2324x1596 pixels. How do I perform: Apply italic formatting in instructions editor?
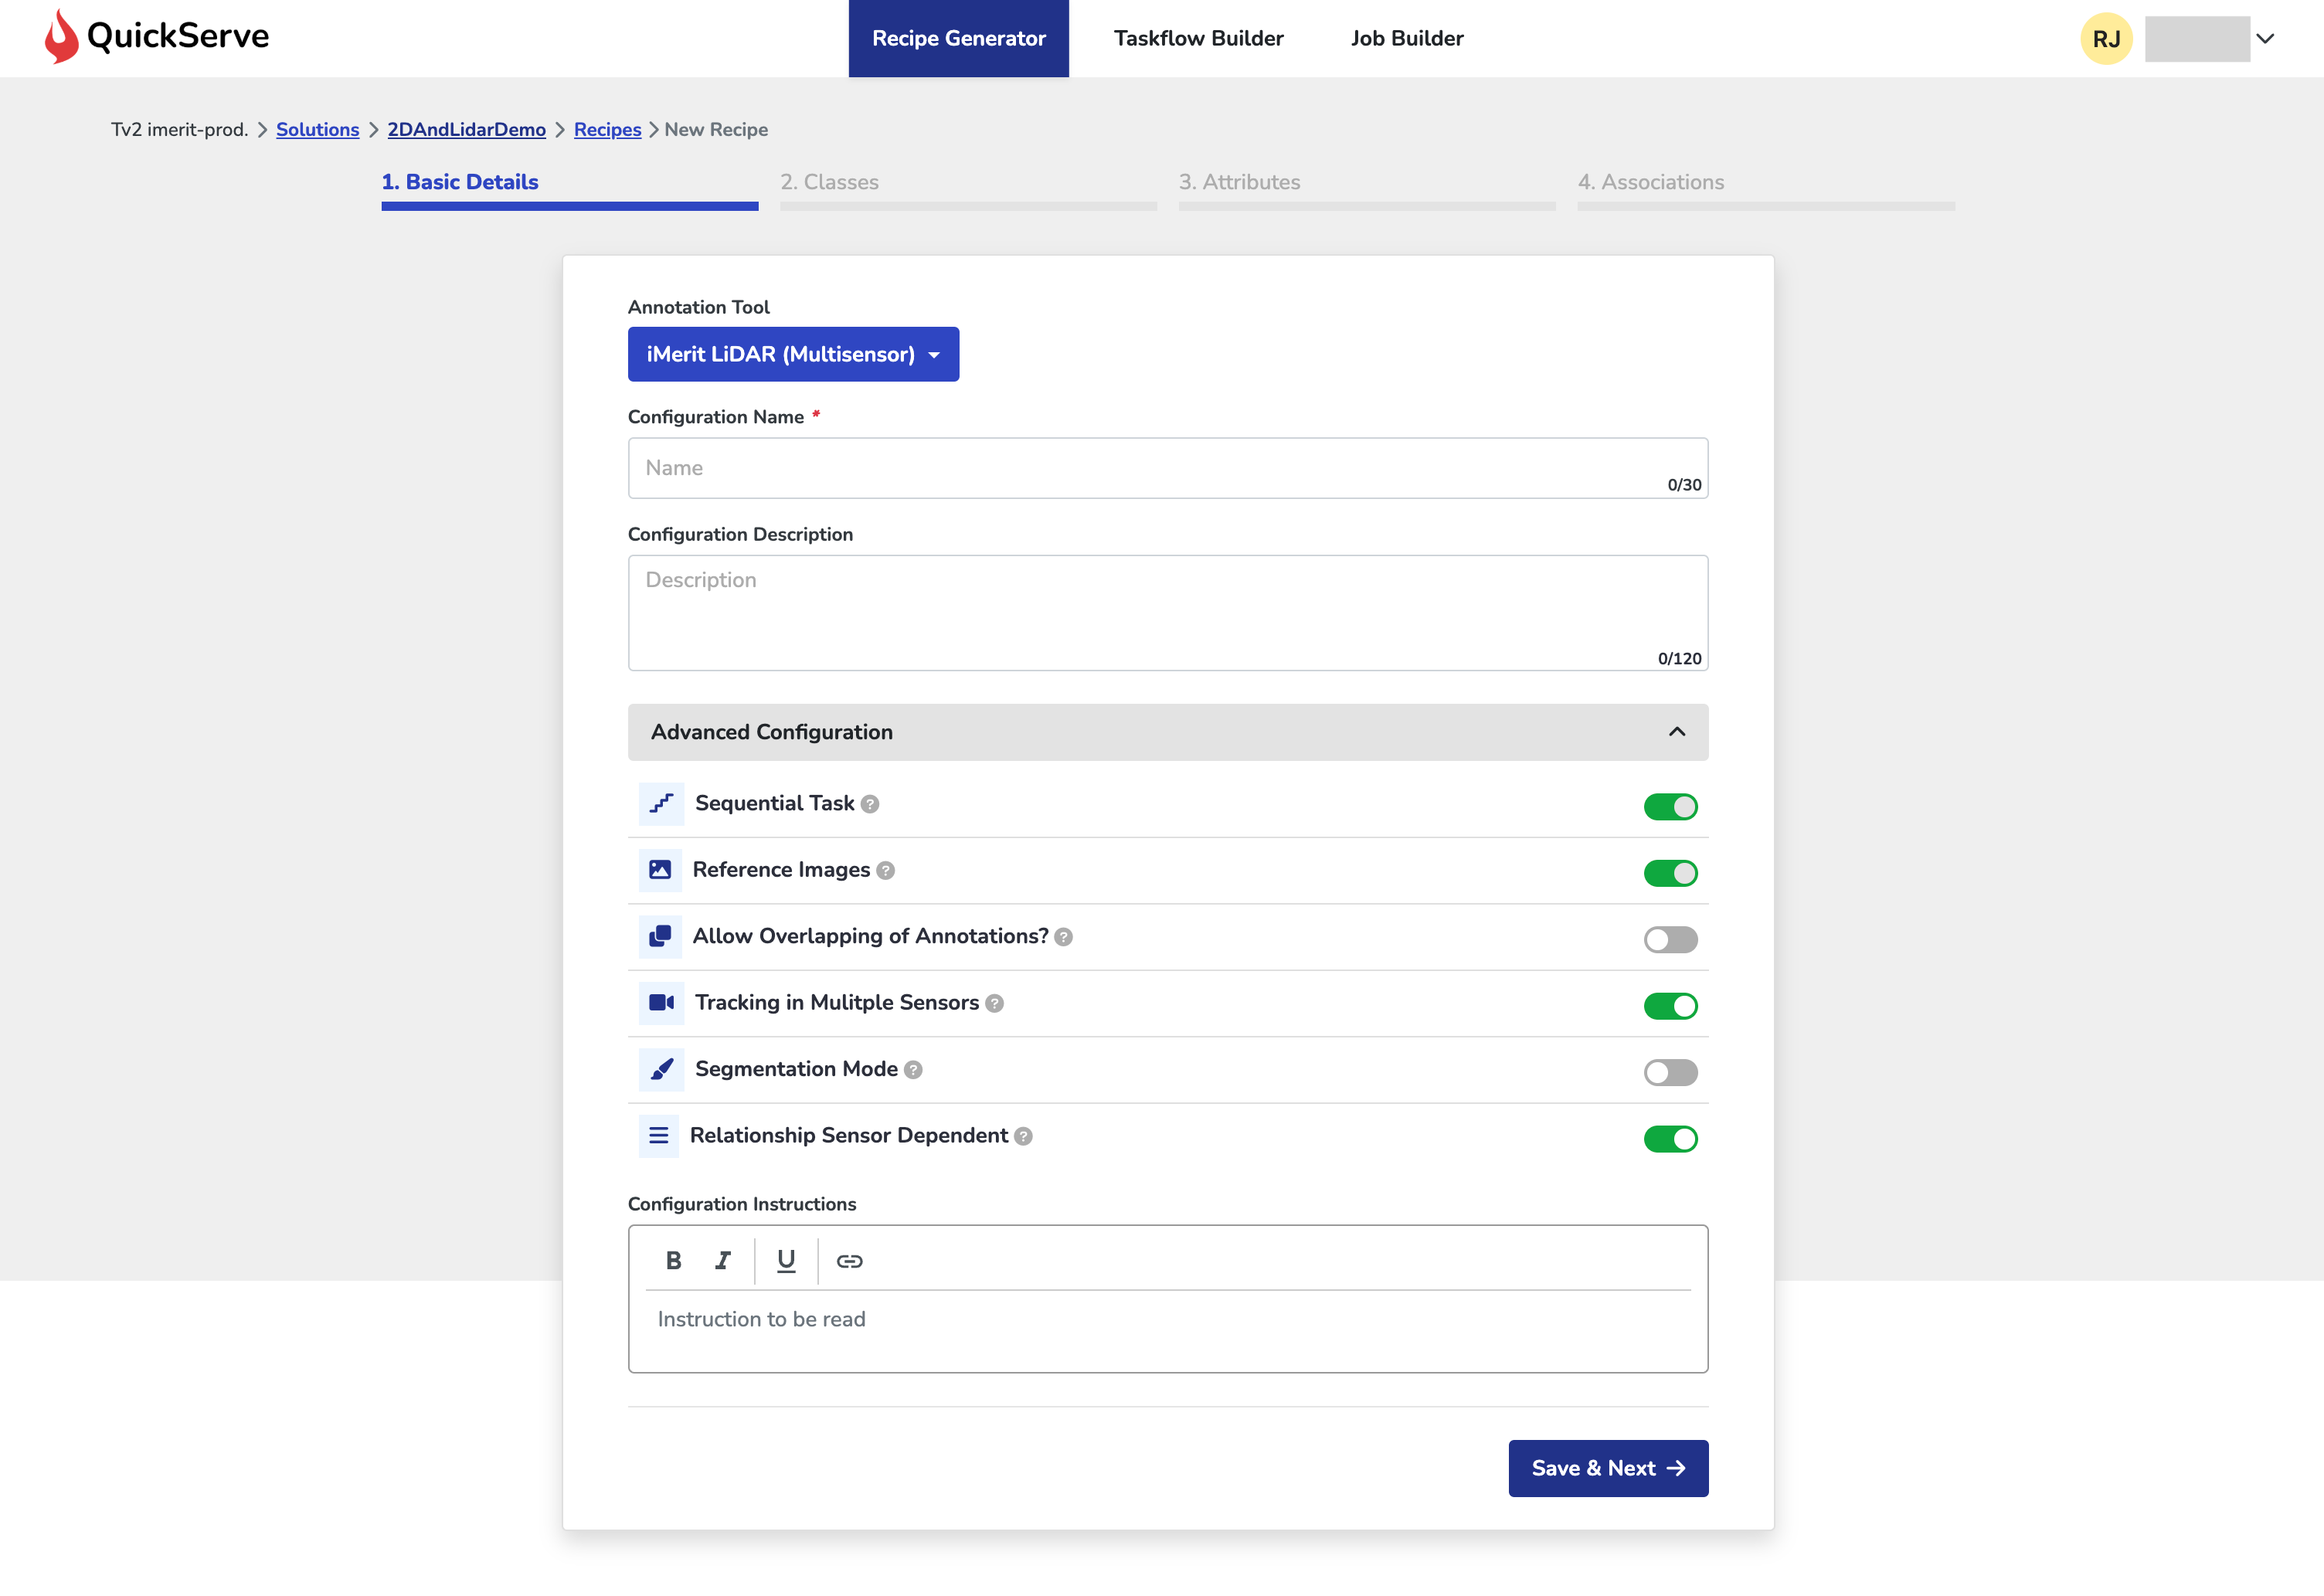point(722,1261)
